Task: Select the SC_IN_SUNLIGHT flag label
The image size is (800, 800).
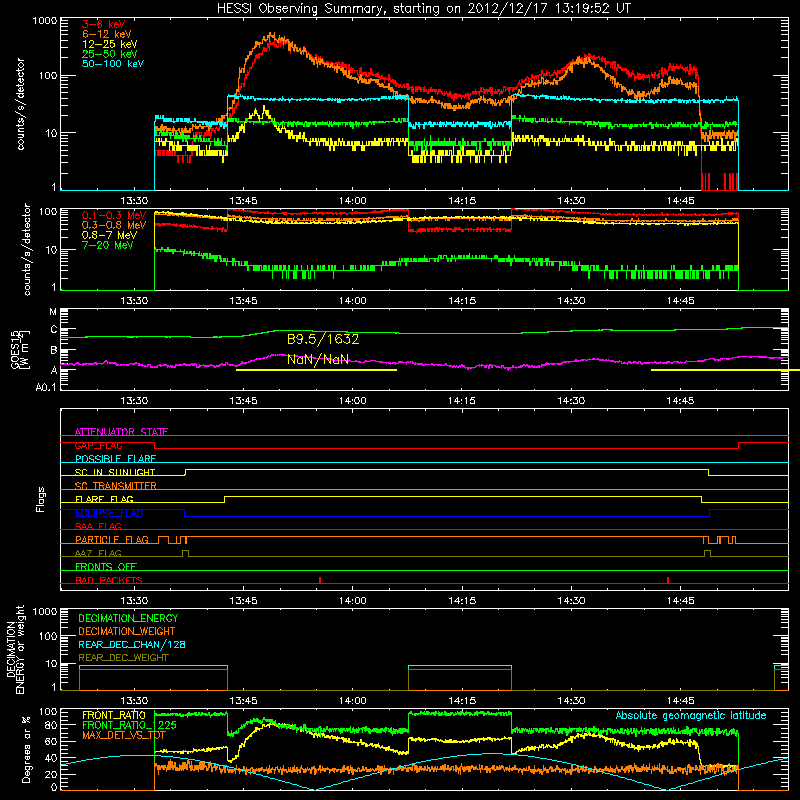Action: coord(115,472)
